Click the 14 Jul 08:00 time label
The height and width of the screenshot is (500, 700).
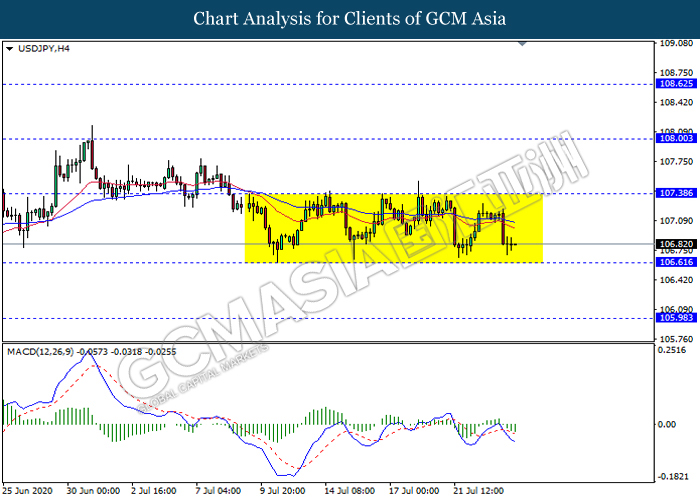[350, 491]
